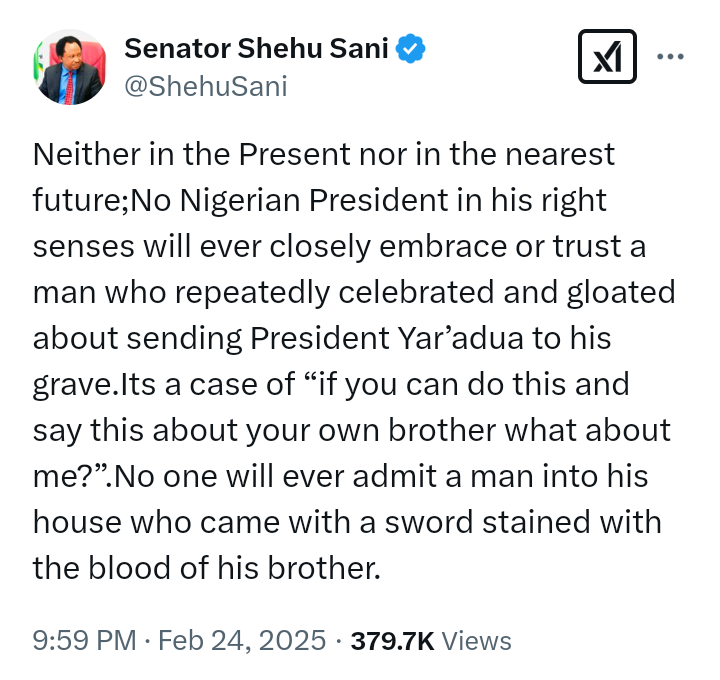Open the three-dot more options menu
The height and width of the screenshot is (680, 720).
click(670, 56)
